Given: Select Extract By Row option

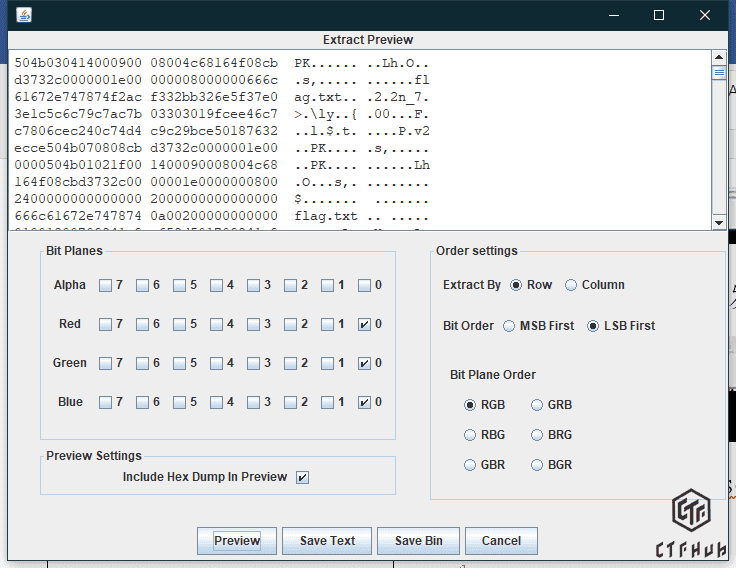Looking at the screenshot, I should 516,285.
